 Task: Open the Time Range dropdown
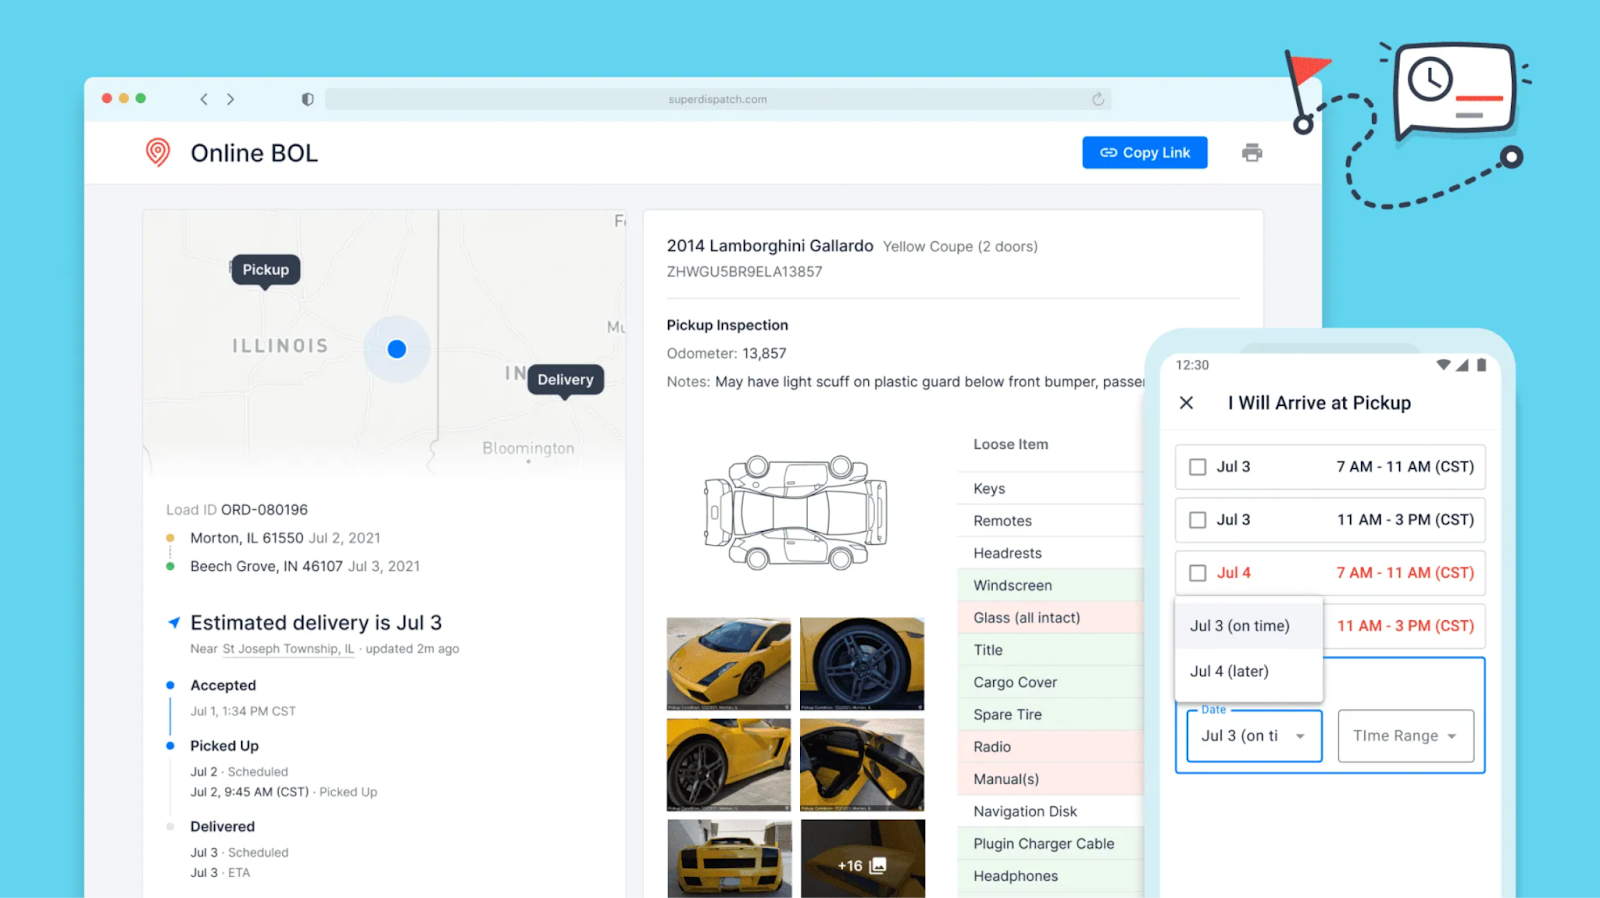point(1406,736)
